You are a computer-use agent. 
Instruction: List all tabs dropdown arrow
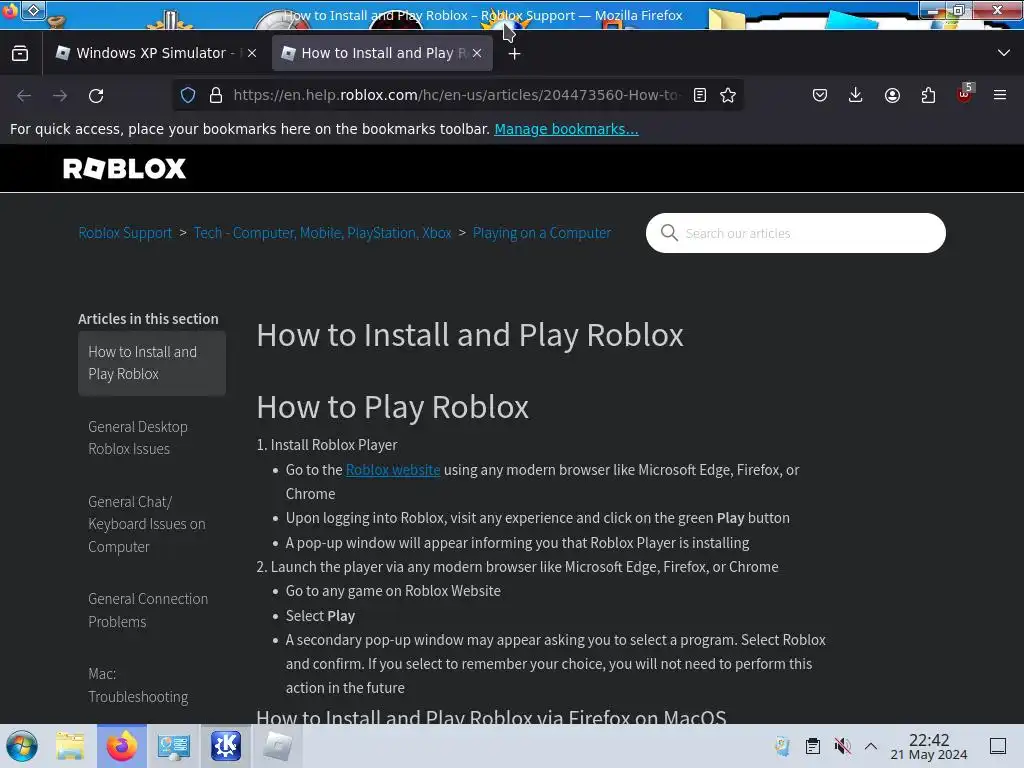[x=1004, y=53]
